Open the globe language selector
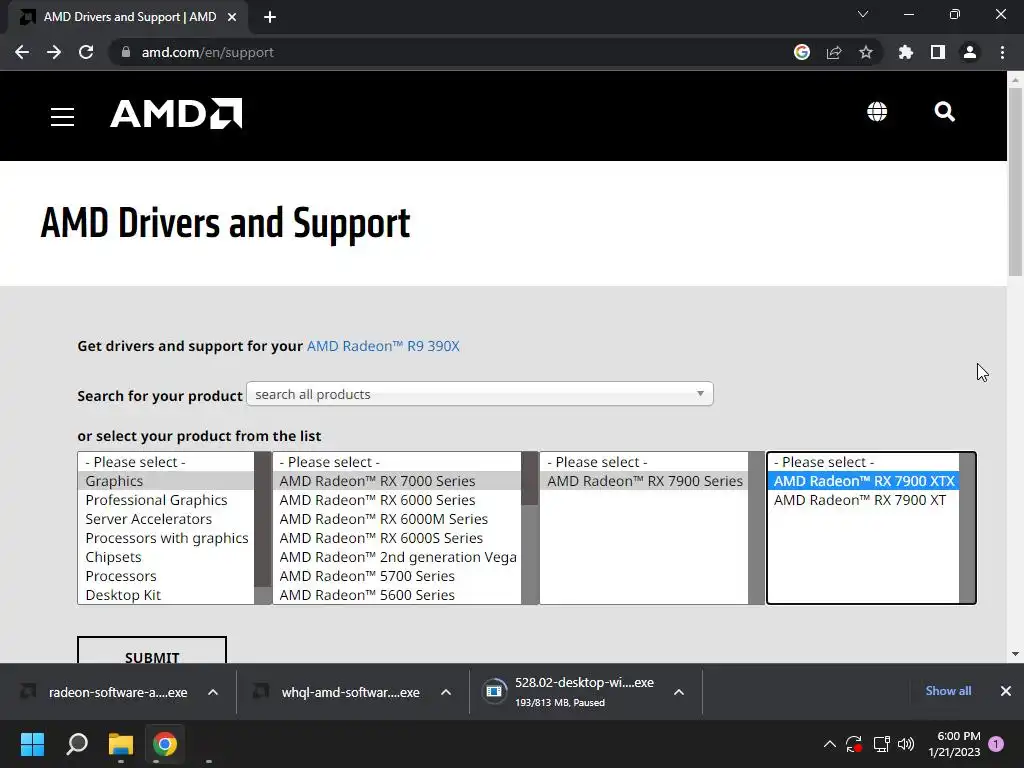1024x768 pixels. pos(876,112)
